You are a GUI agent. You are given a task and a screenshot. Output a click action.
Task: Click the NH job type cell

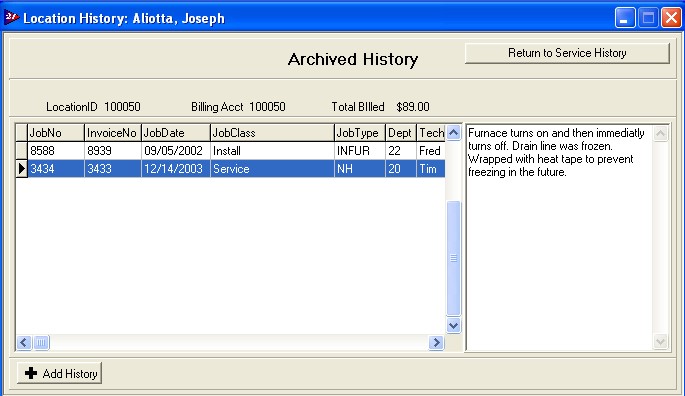coord(360,169)
